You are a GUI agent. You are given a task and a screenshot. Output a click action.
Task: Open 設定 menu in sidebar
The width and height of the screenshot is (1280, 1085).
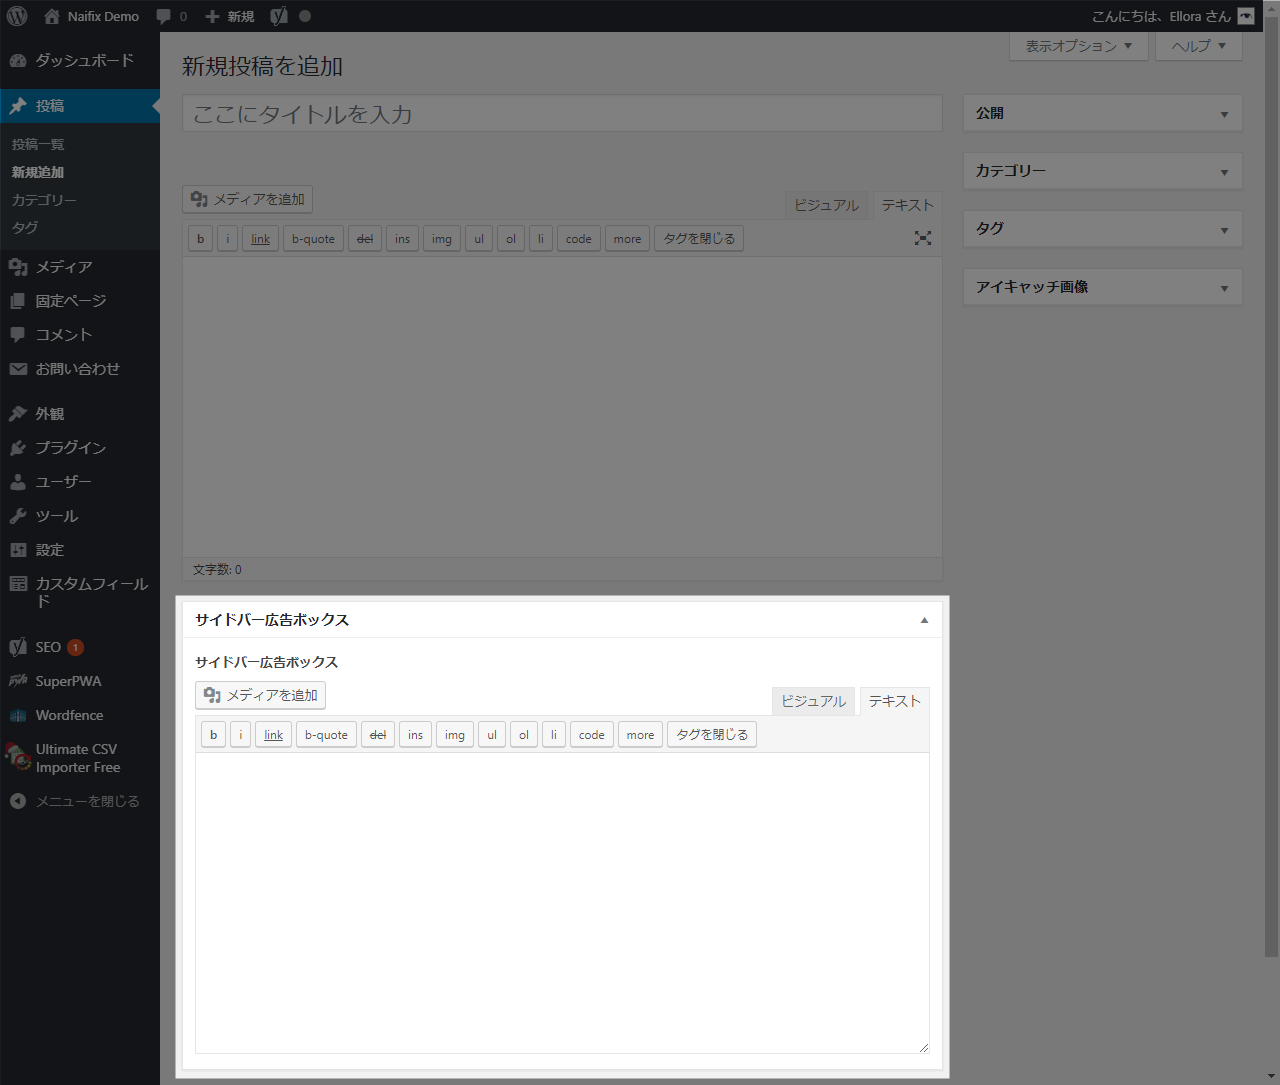(x=80, y=550)
